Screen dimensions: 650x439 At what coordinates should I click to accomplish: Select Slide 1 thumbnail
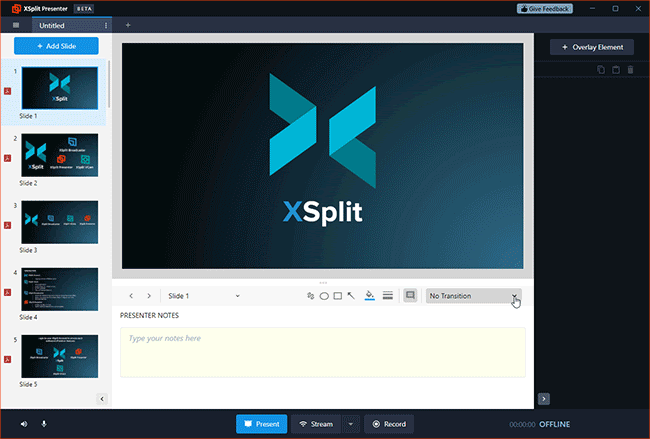coord(60,88)
